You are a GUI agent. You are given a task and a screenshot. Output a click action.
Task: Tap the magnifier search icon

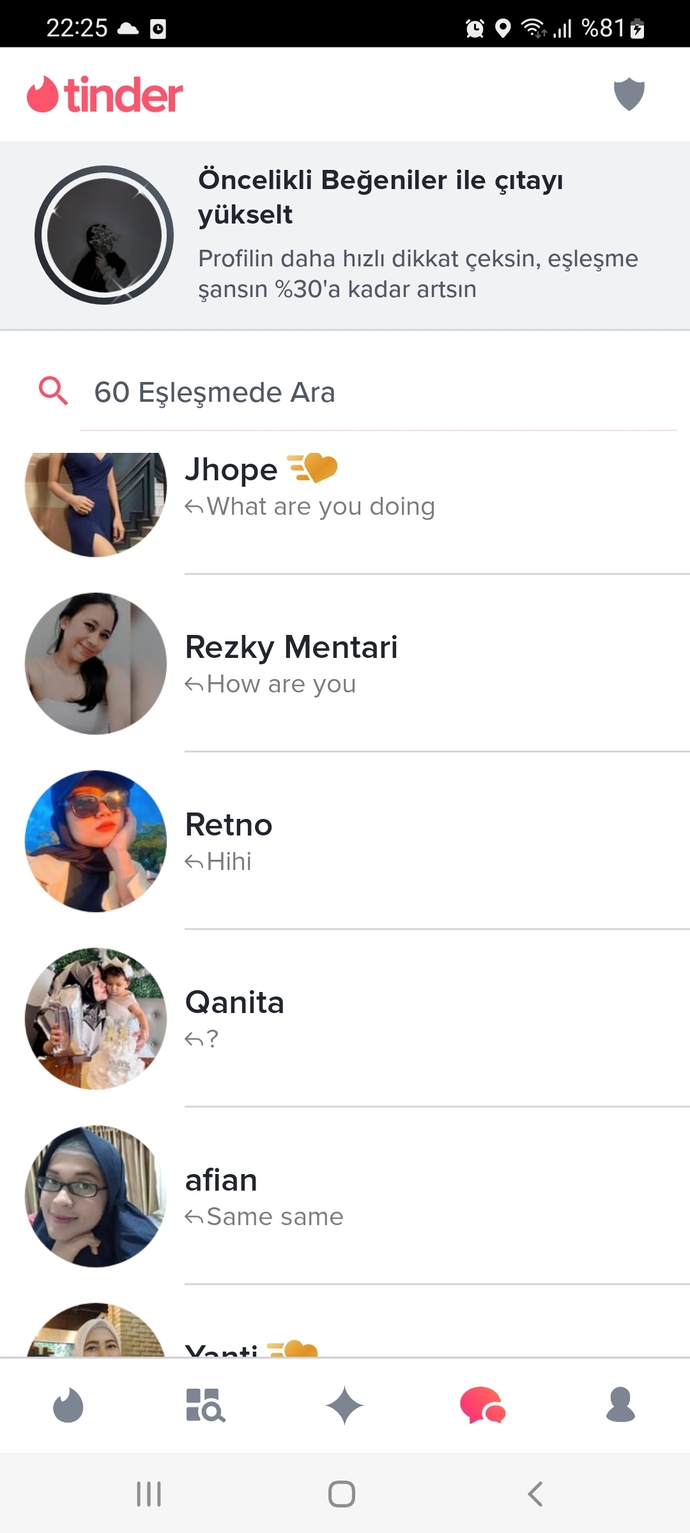click(x=53, y=391)
